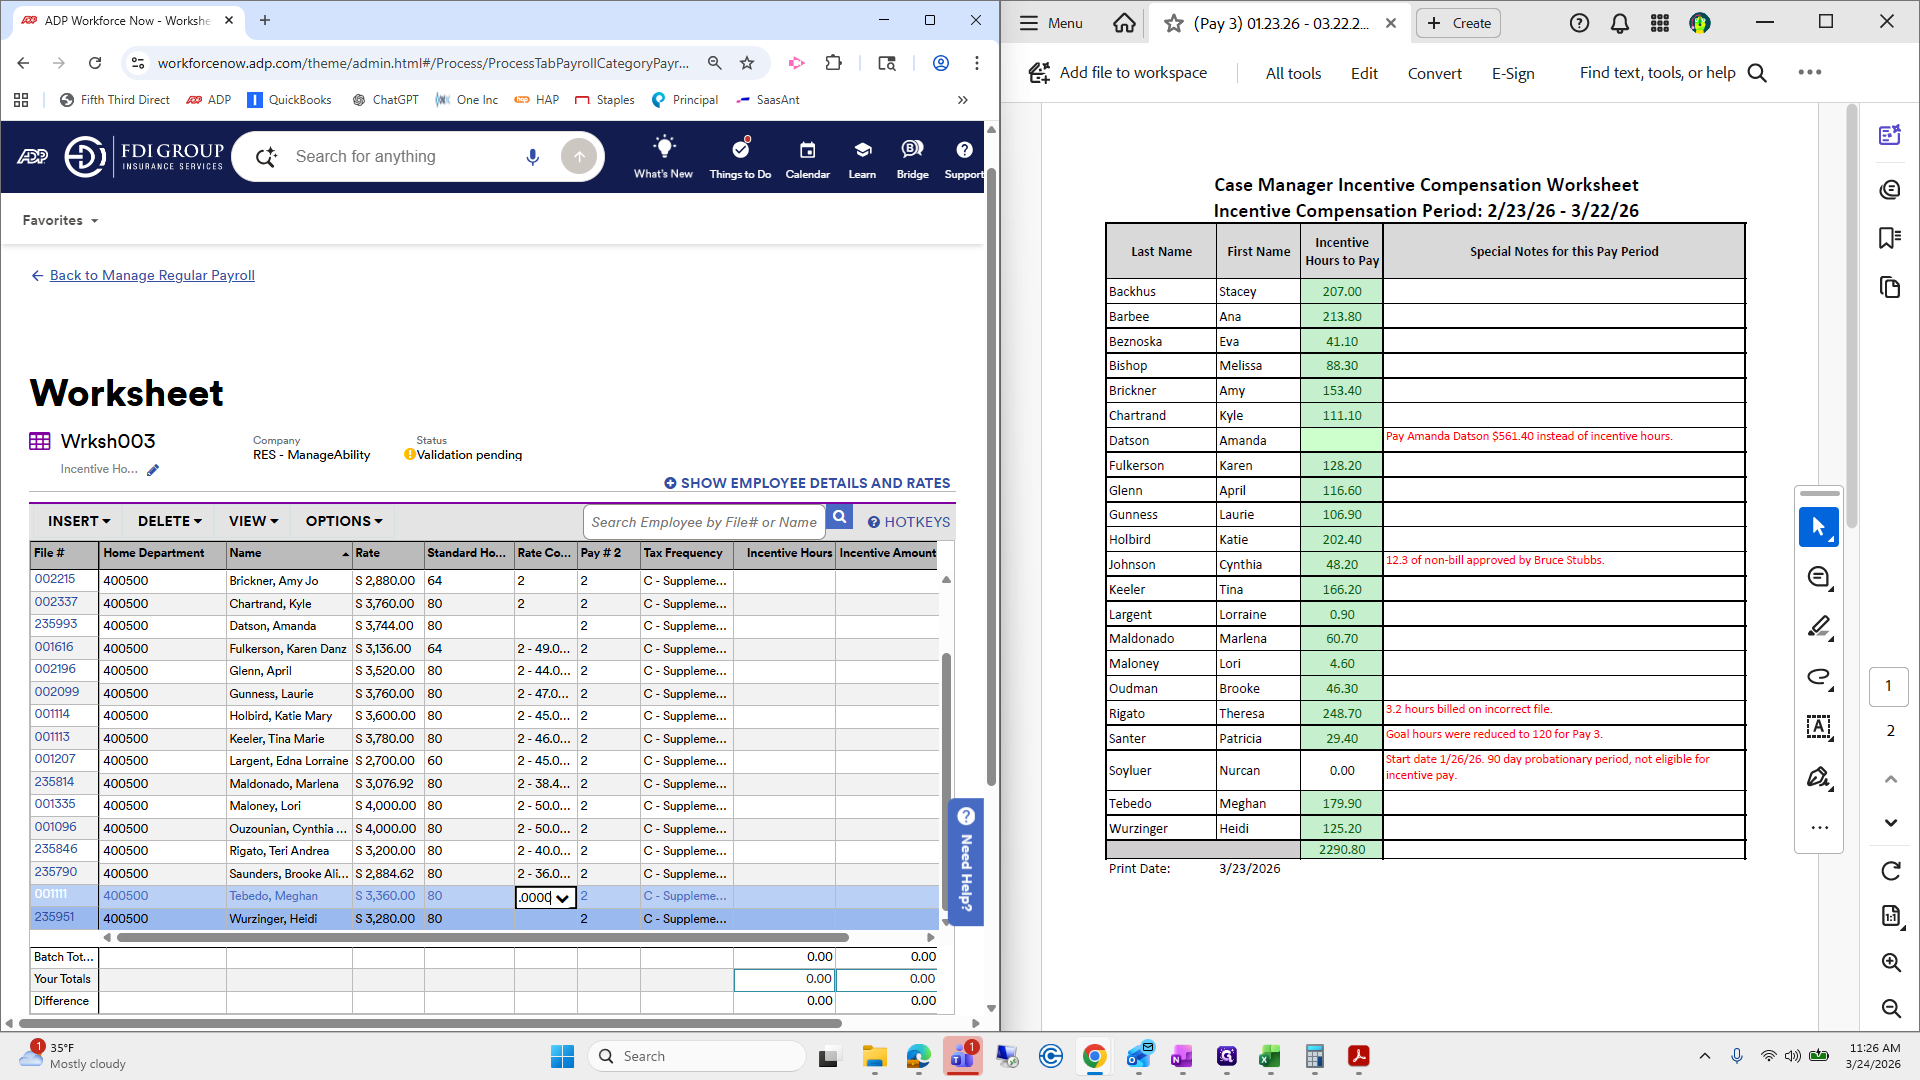Screen dimensions: 1920x1080
Task: Open the Acrobat AI Assistant panel
Action: pos(1890,135)
